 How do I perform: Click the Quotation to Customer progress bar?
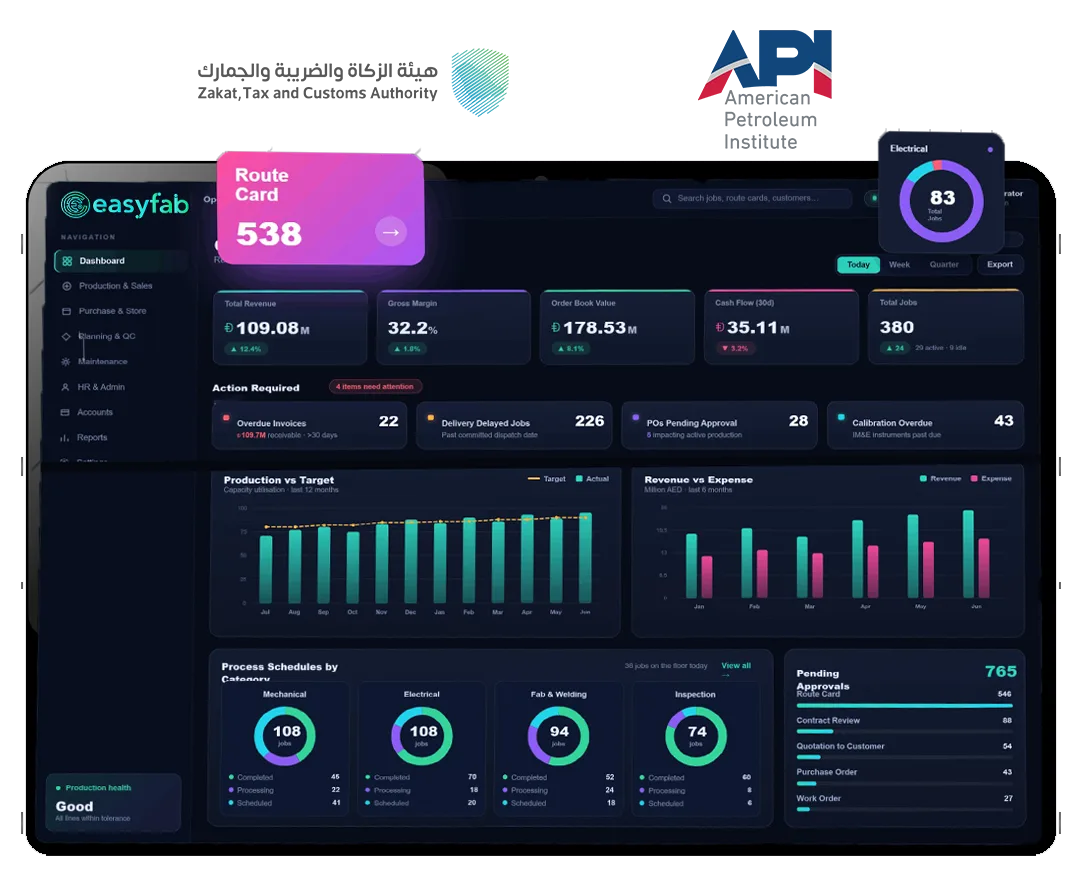pyautogui.click(x=905, y=757)
